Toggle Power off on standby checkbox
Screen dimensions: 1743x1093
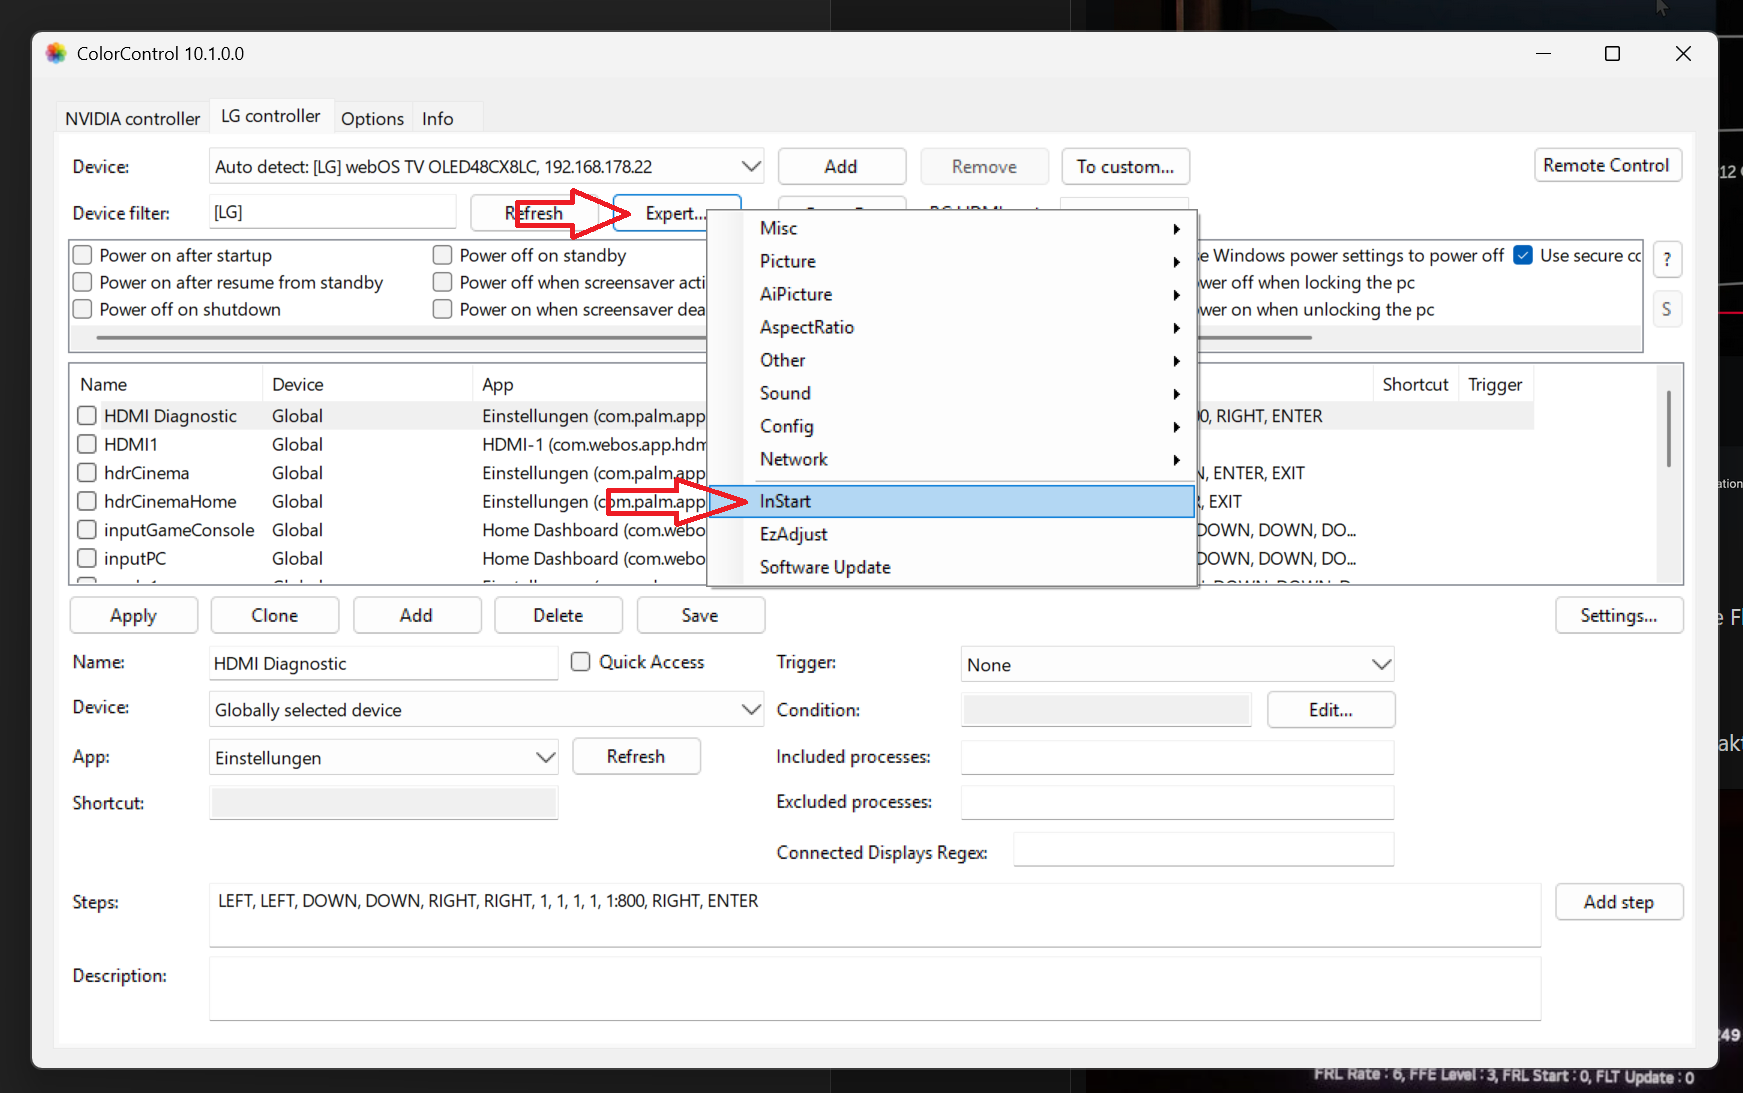(x=443, y=255)
